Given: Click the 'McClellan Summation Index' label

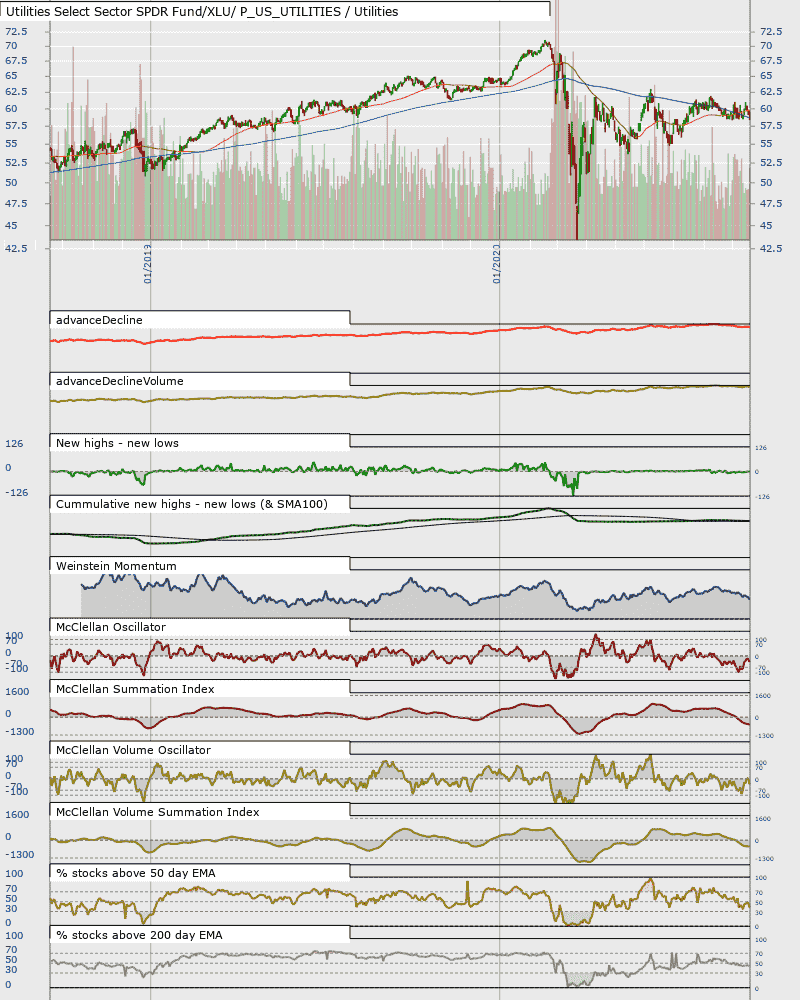Looking at the screenshot, I should tap(135, 689).
